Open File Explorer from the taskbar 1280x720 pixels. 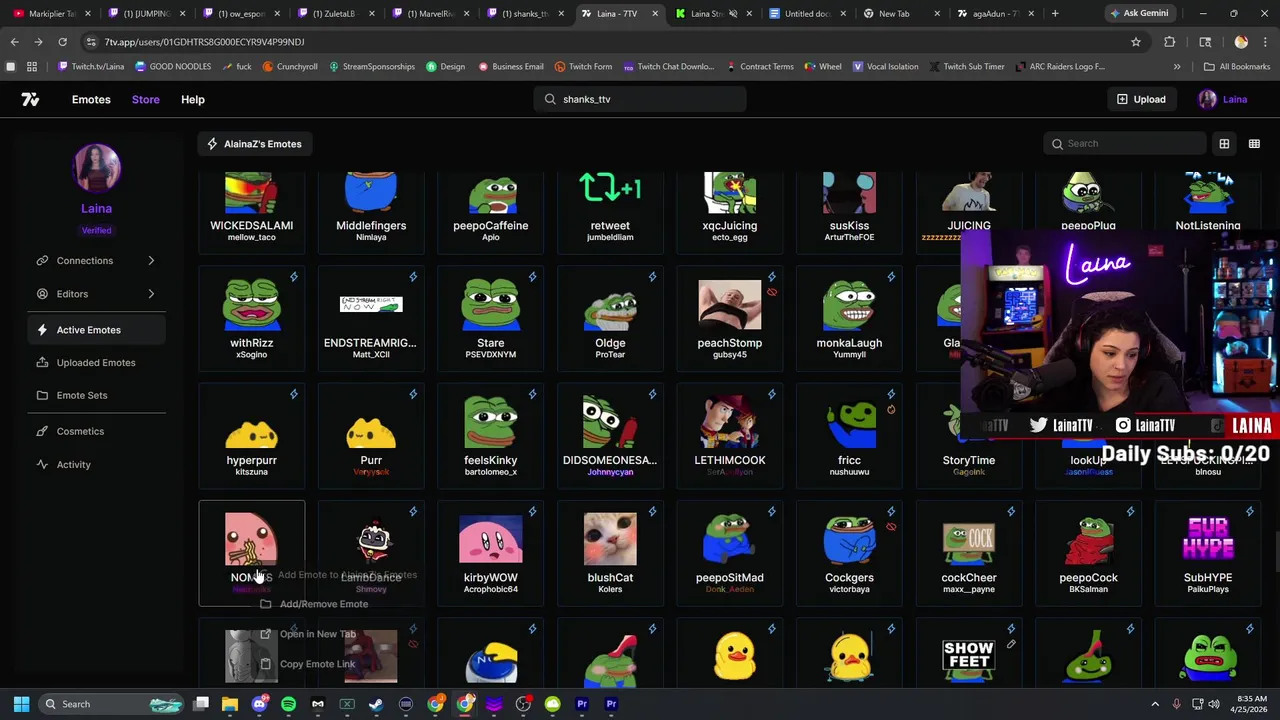coord(230,704)
